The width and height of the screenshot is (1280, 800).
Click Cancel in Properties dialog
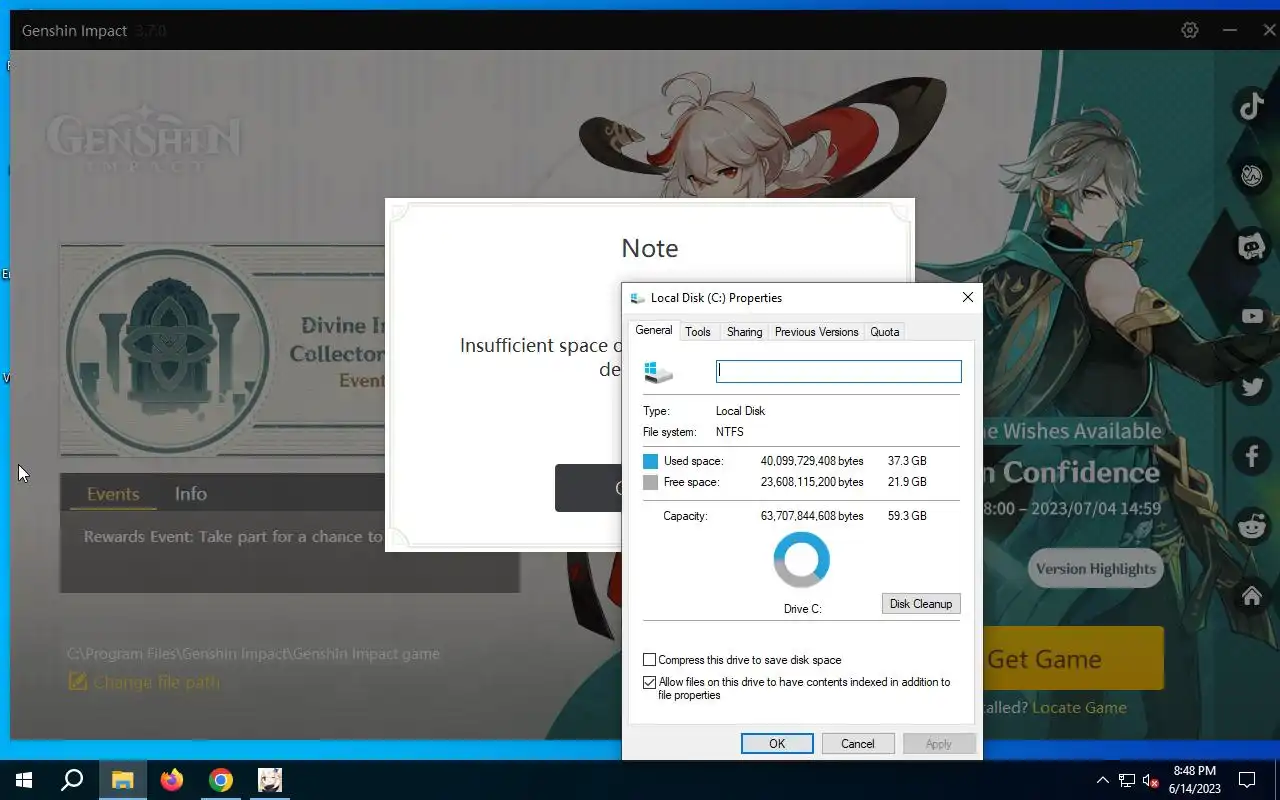click(858, 743)
